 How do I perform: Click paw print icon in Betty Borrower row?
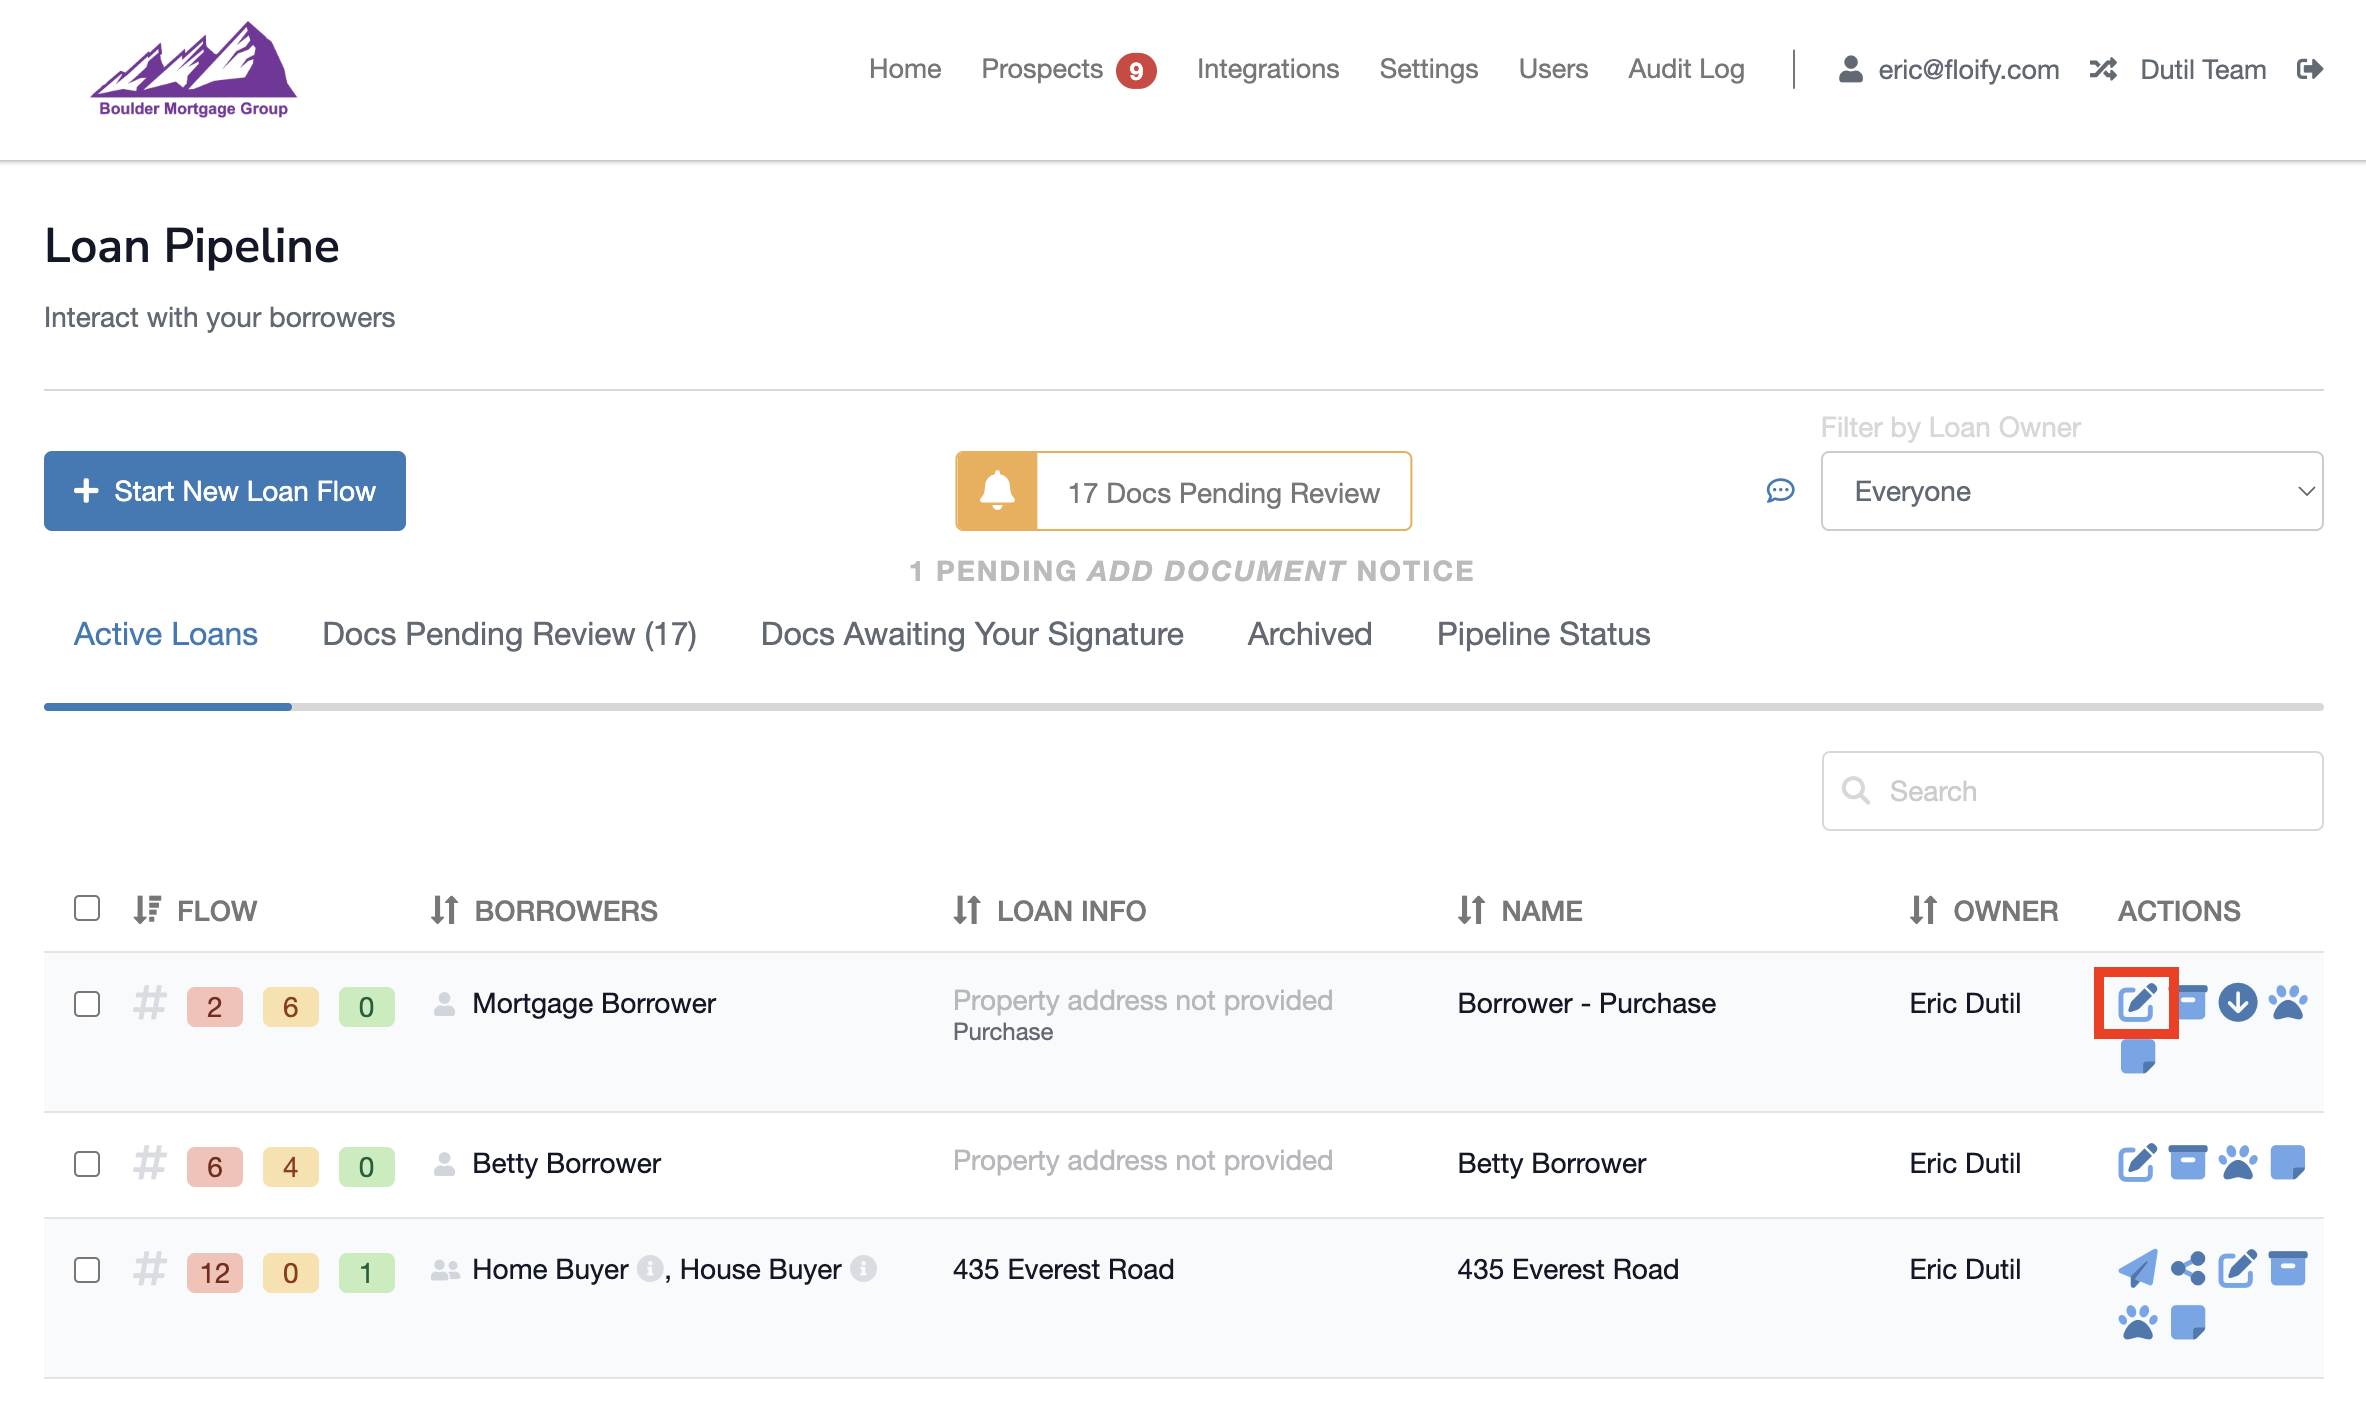(2237, 1162)
